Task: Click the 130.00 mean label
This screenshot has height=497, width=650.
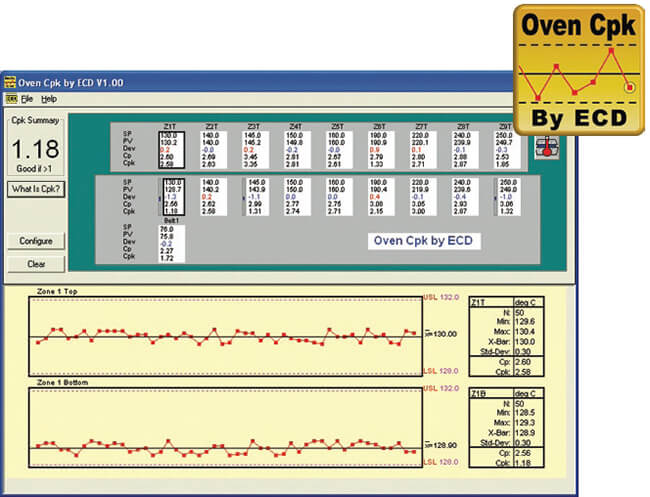Action: pyautogui.click(x=445, y=334)
